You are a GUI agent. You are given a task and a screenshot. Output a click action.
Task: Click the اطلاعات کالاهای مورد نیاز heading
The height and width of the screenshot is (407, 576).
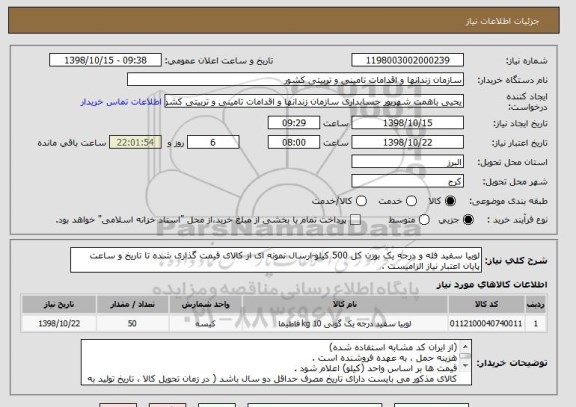coord(492,284)
